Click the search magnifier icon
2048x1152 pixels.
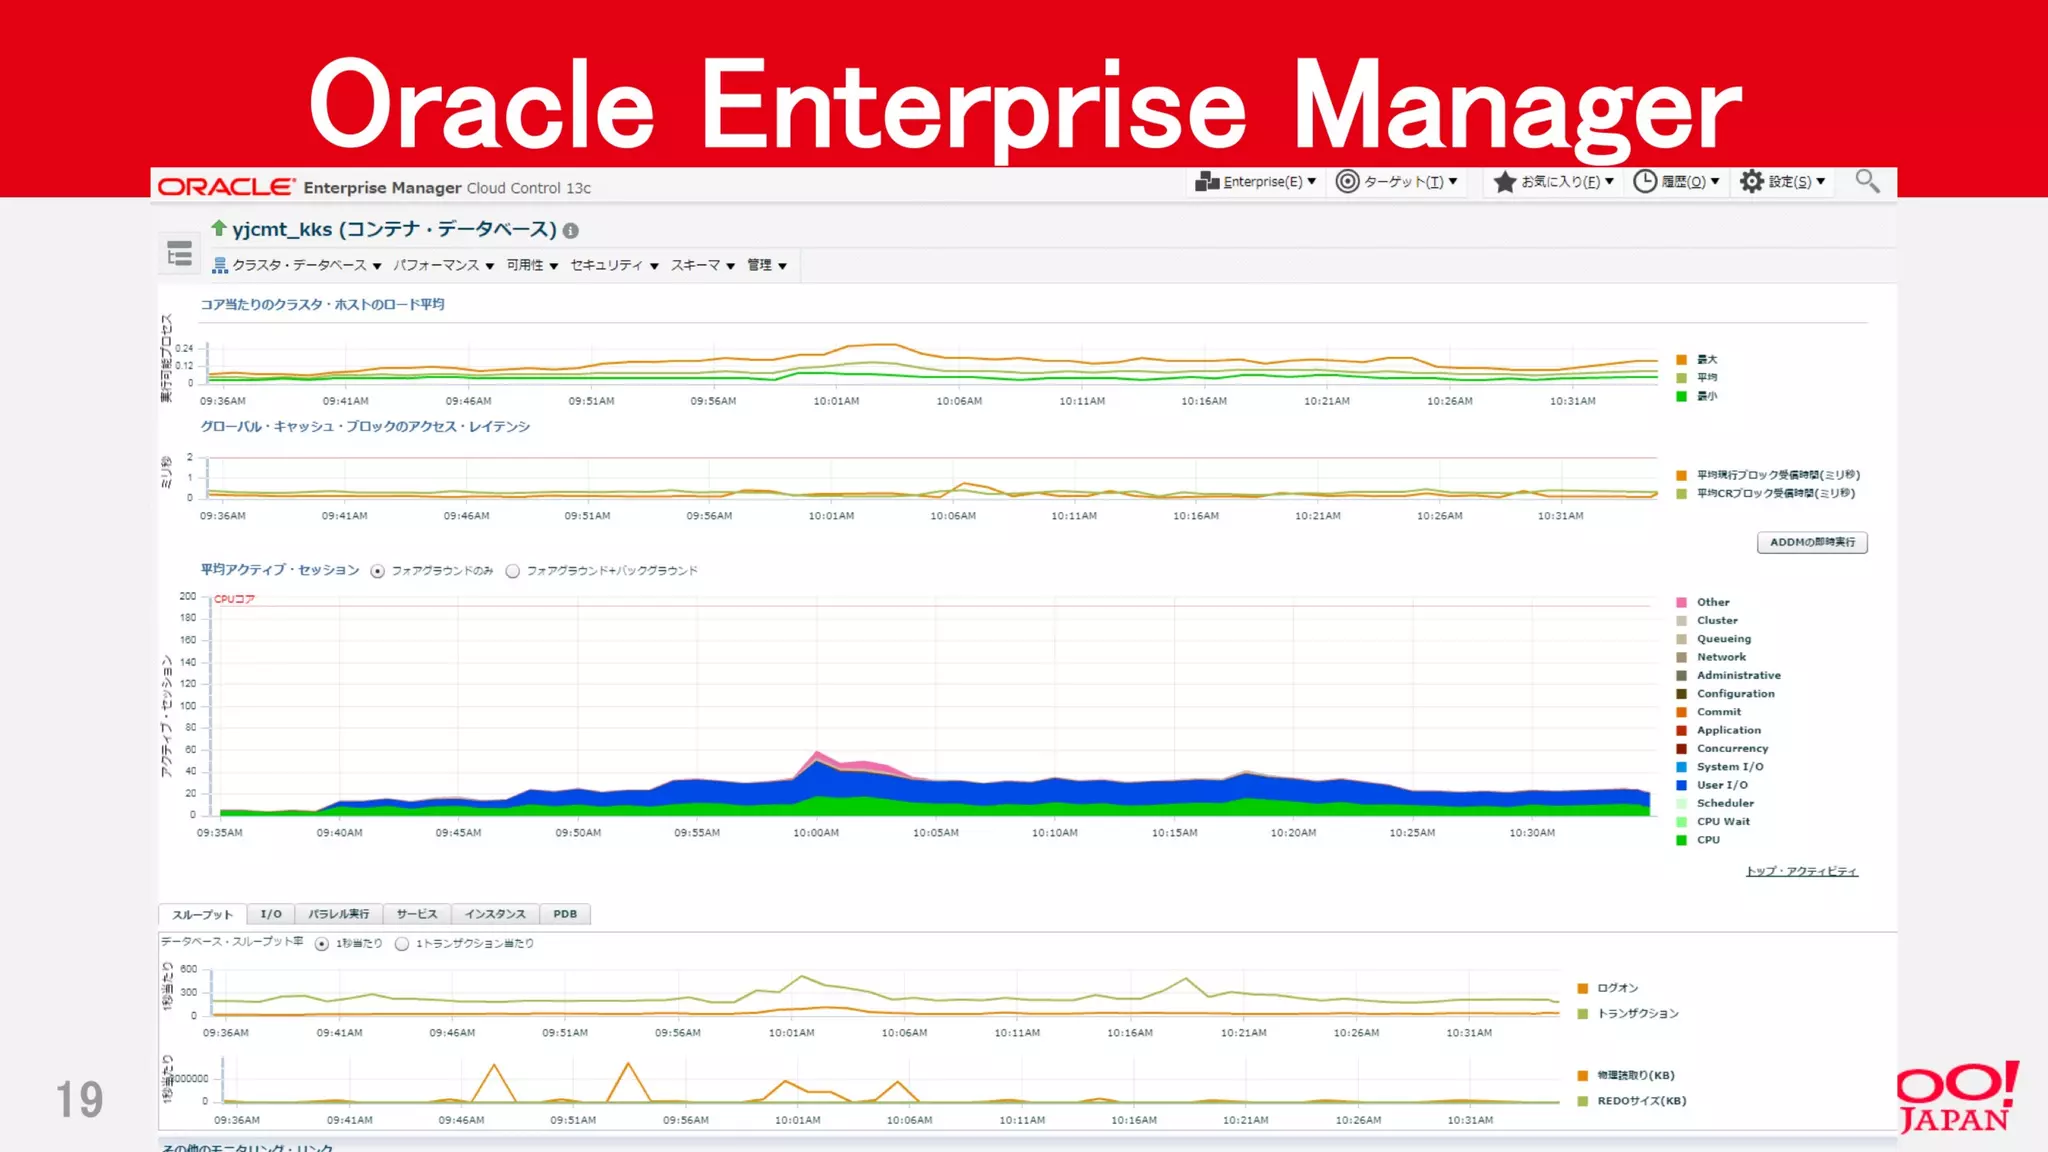[x=1866, y=181]
